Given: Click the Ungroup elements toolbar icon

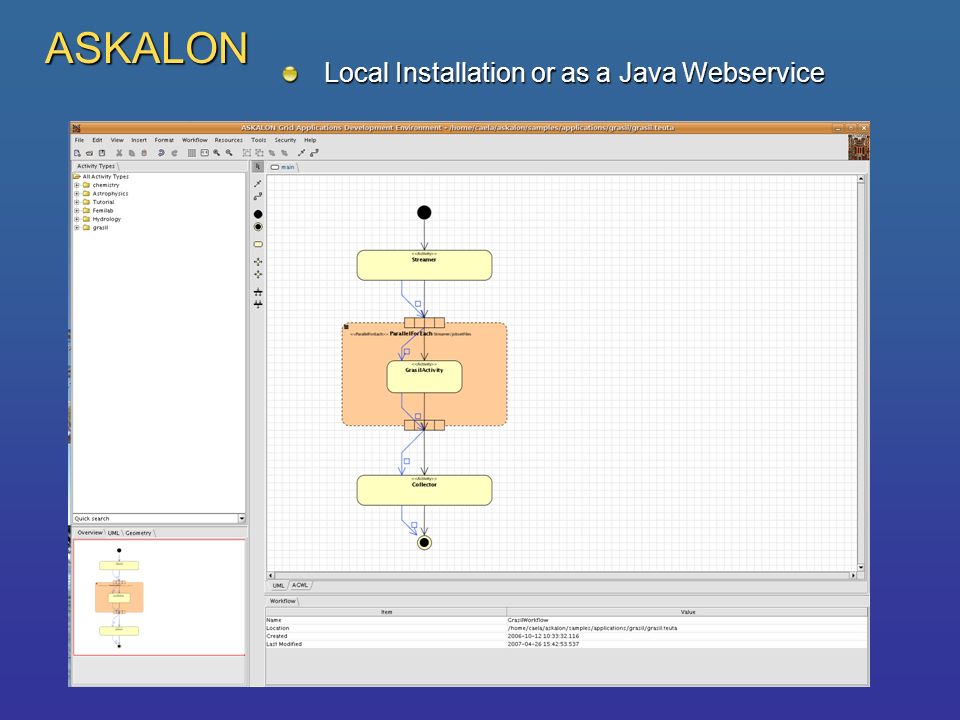Looking at the screenshot, I should [x=259, y=152].
